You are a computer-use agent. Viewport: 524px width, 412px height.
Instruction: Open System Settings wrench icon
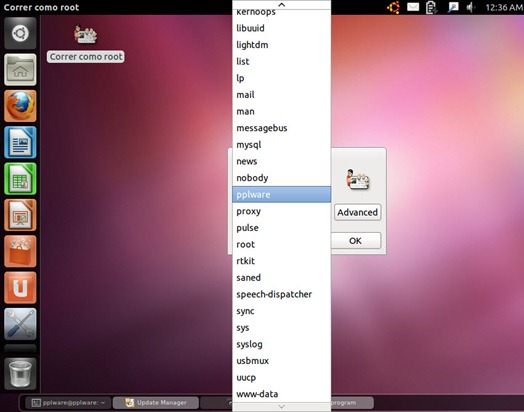(x=20, y=324)
